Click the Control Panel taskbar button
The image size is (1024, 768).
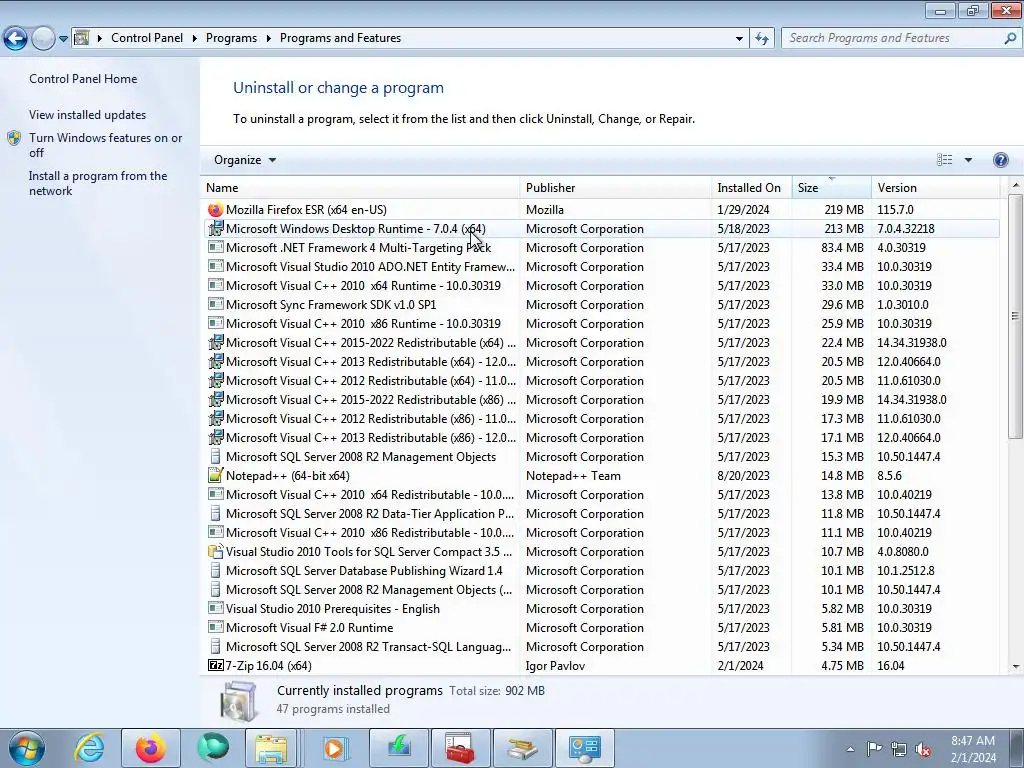click(x=584, y=748)
